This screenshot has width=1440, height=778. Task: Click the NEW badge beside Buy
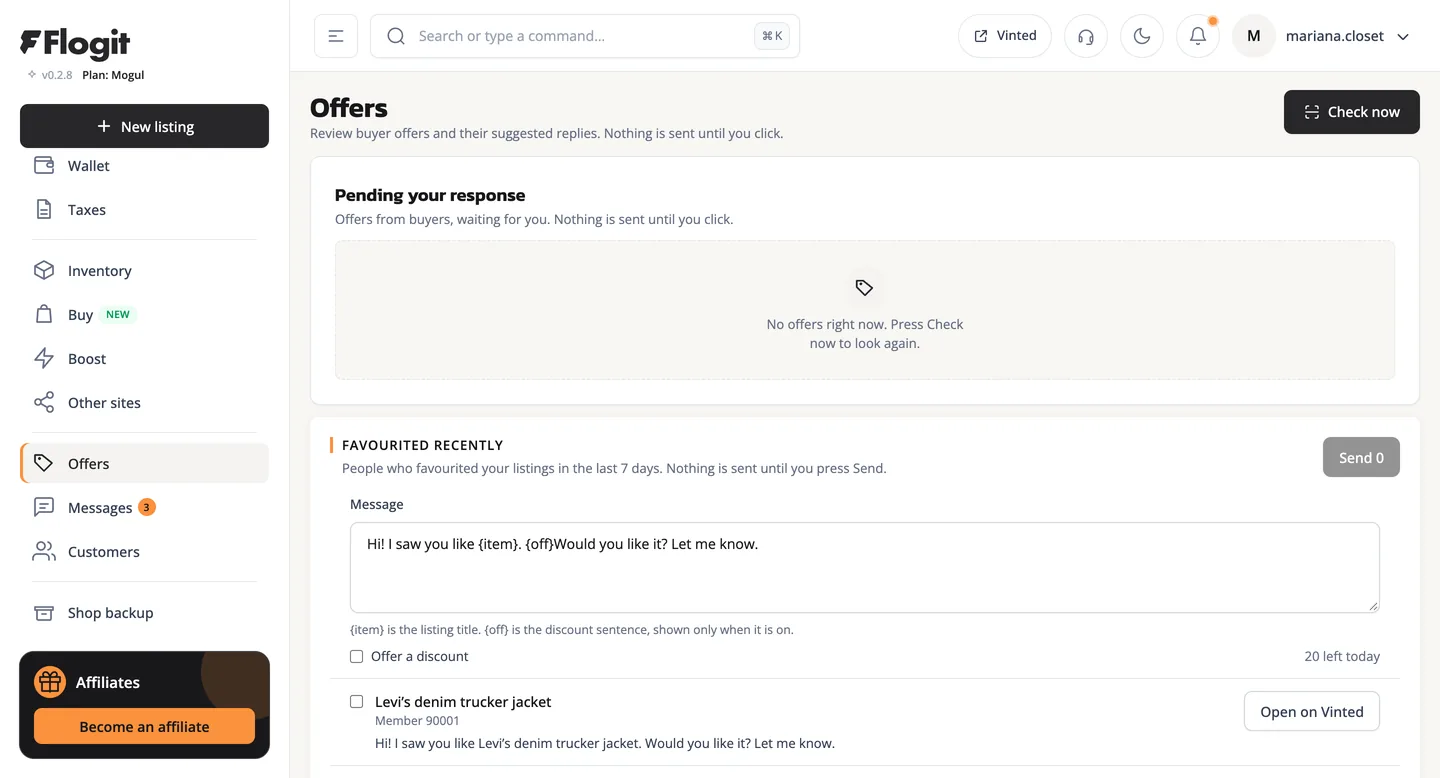coord(118,314)
